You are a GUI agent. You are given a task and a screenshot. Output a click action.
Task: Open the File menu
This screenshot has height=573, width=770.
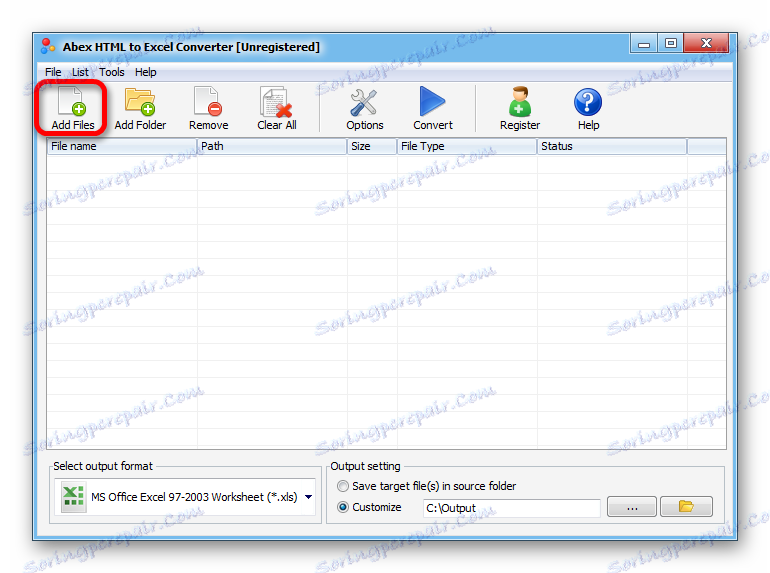pyautogui.click(x=53, y=72)
